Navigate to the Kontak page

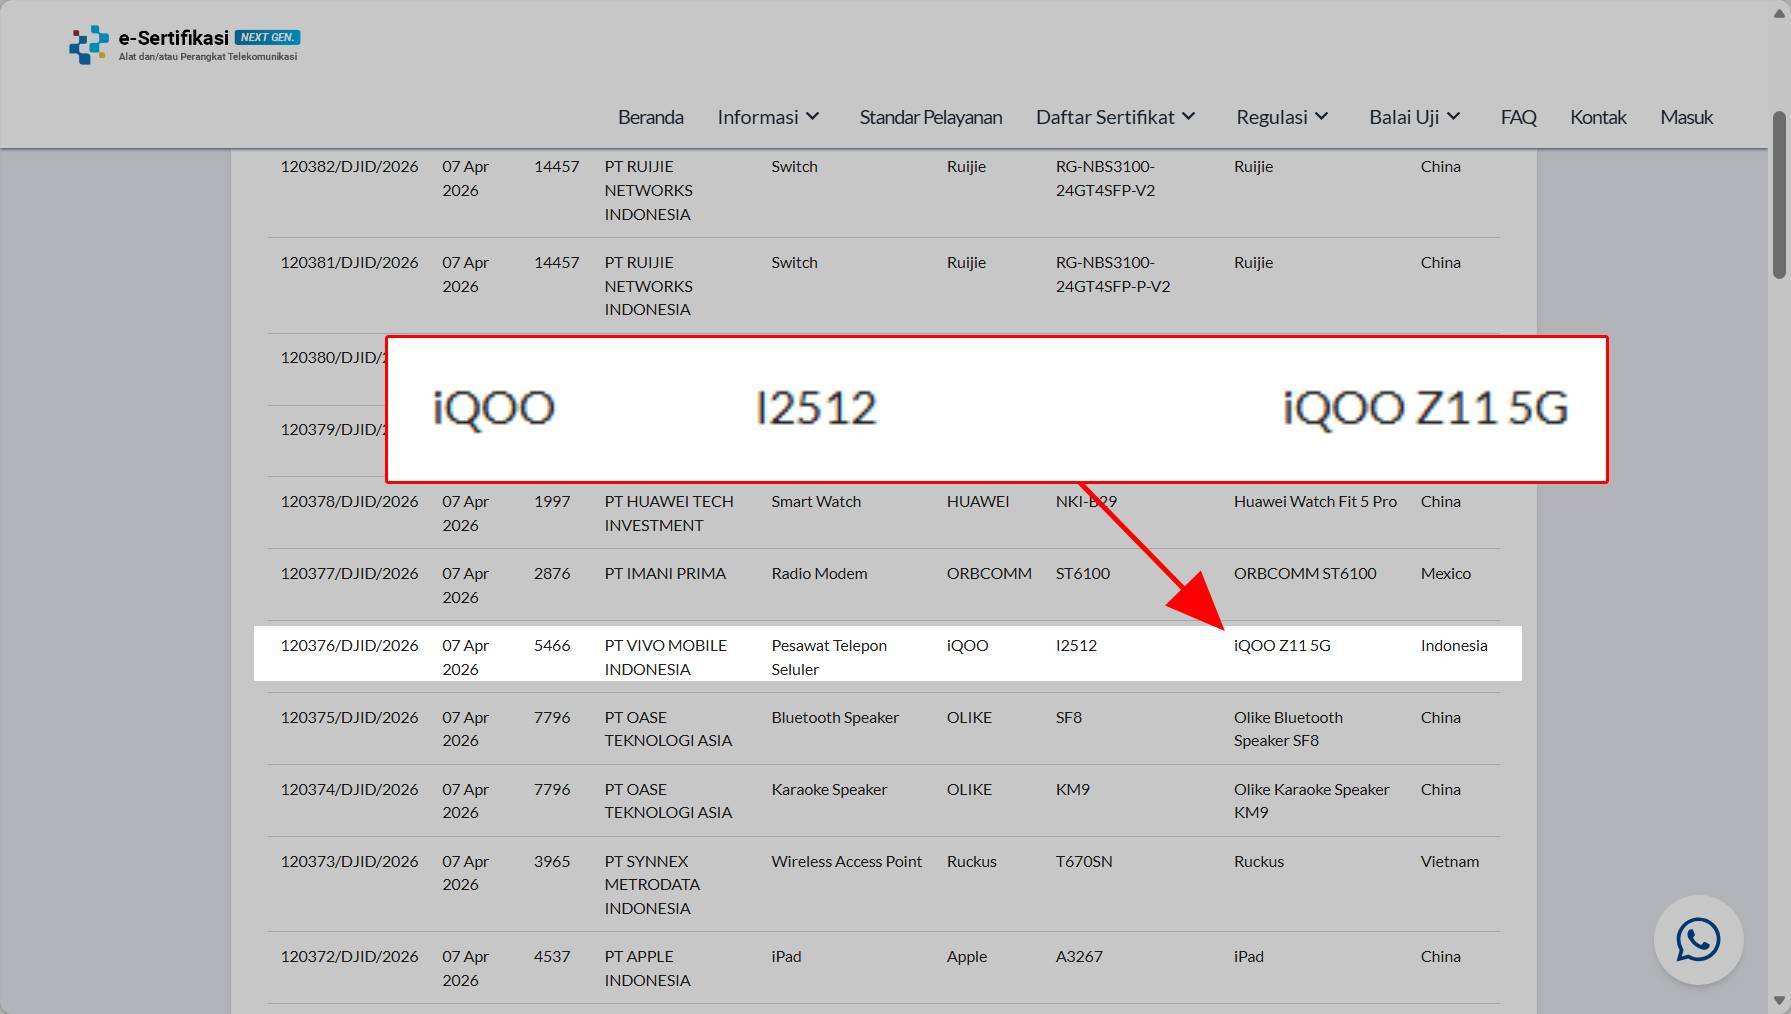[1598, 117]
